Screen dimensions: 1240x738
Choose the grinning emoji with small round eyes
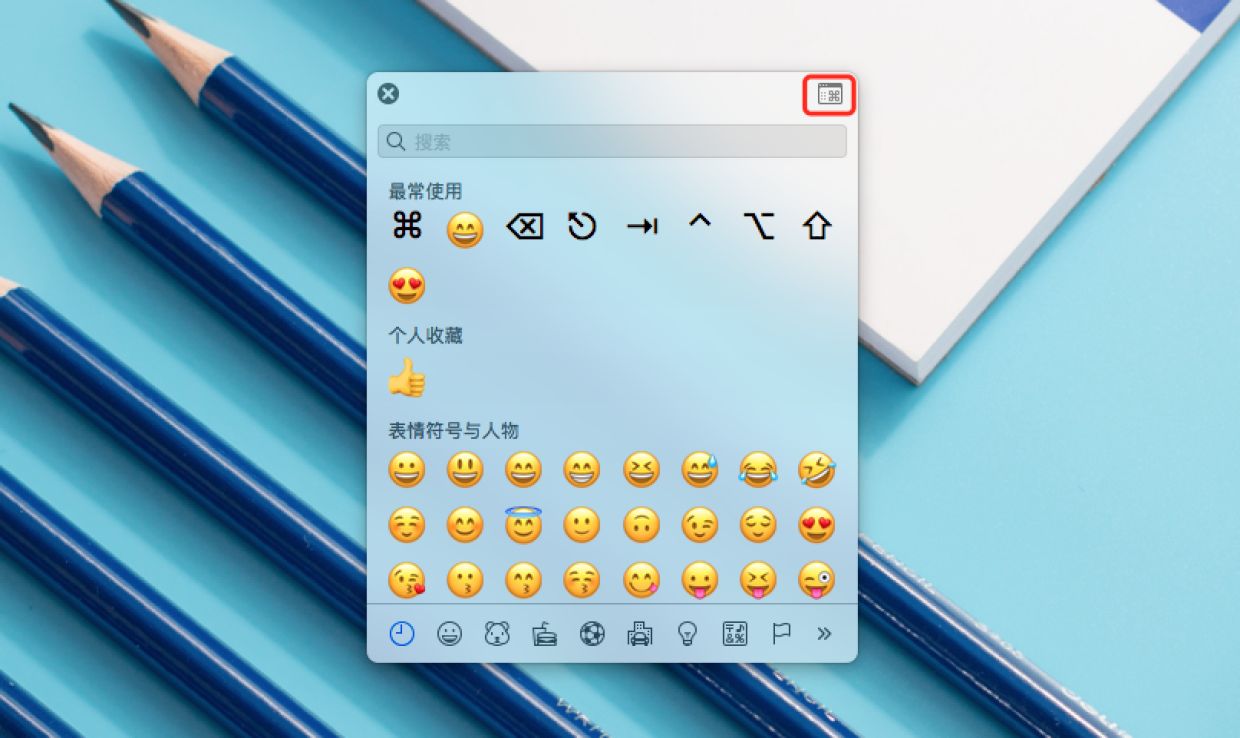[x=407, y=469]
